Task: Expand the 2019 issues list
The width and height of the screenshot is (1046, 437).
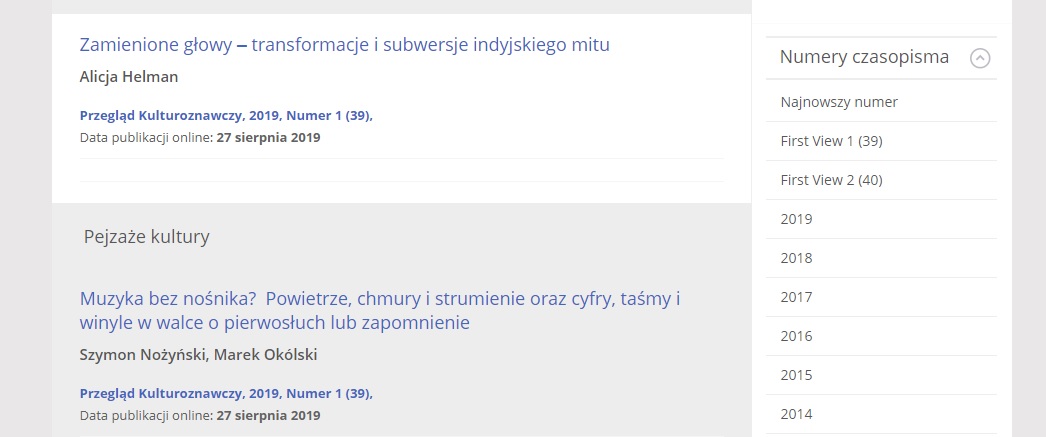Action: click(x=797, y=219)
